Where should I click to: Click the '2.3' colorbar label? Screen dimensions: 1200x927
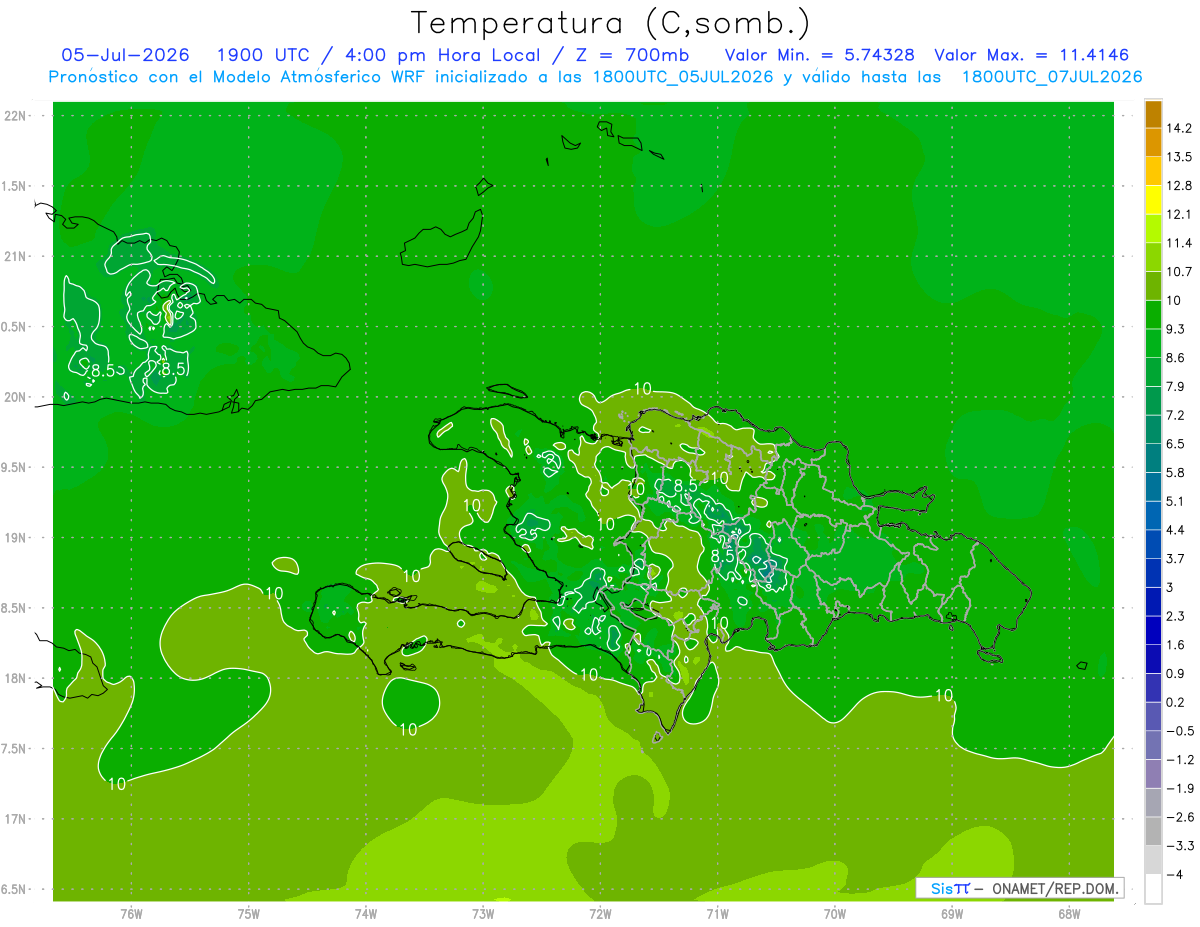pyautogui.click(x=1175, y=616)
